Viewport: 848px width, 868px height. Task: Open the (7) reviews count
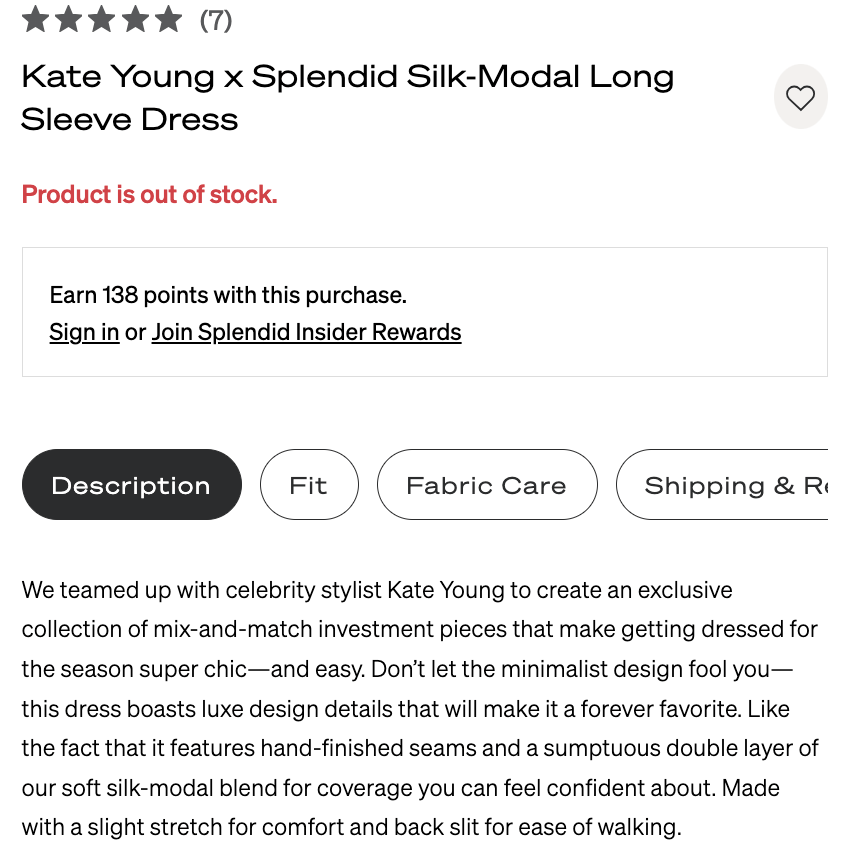coord(216,19)
